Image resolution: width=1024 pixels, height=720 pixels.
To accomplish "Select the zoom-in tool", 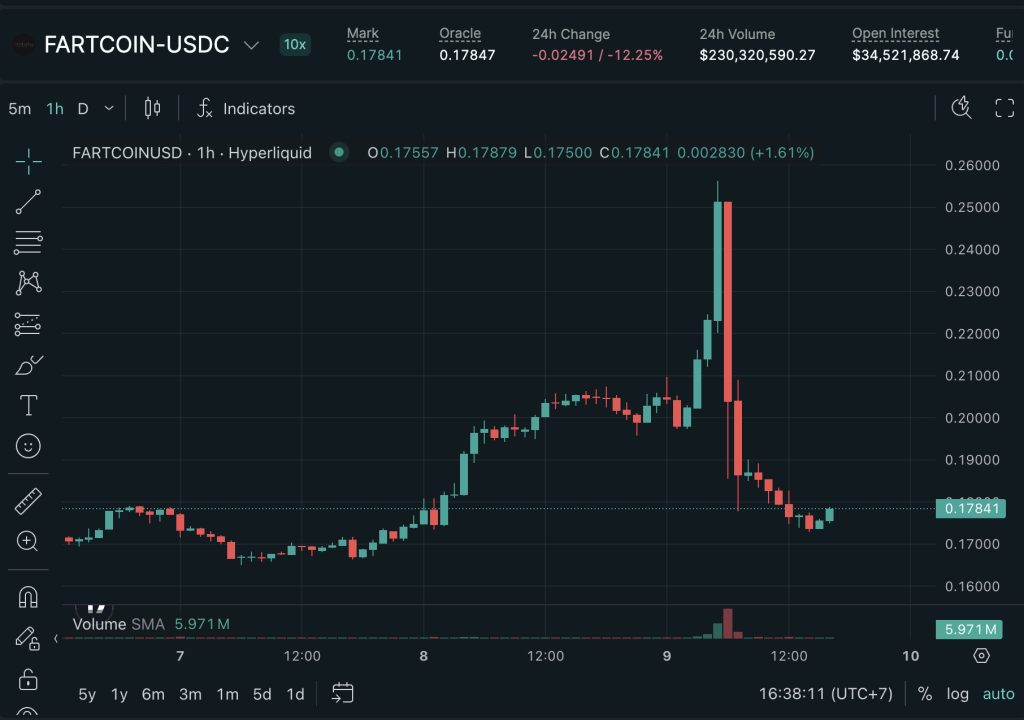I will pyautogui.click(x=27, y=541).
